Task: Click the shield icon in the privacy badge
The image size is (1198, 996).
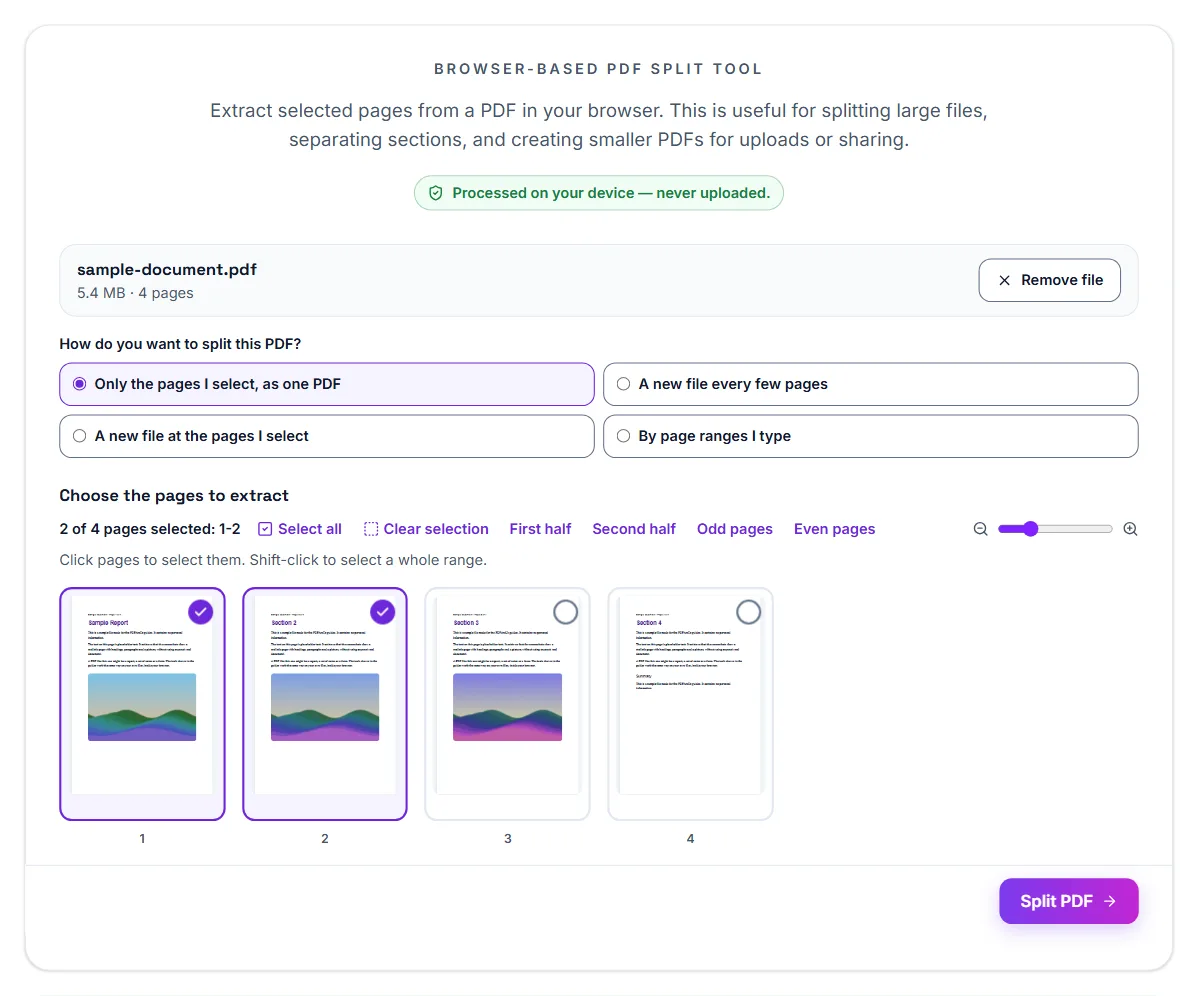Action: click(435, 193)
